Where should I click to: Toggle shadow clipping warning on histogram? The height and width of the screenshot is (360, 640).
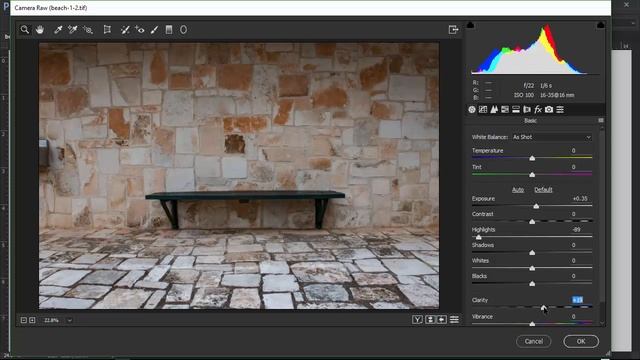click(471, 25)
